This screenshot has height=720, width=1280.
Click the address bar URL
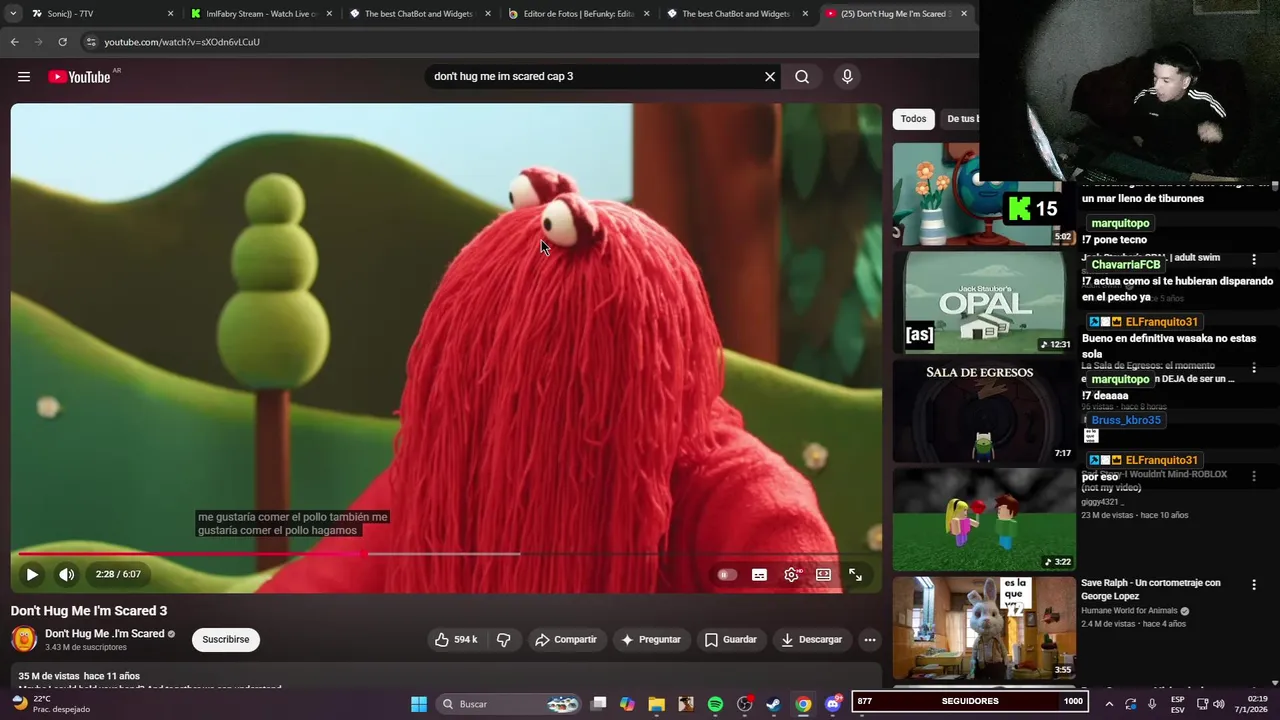(x=182, y=42)
